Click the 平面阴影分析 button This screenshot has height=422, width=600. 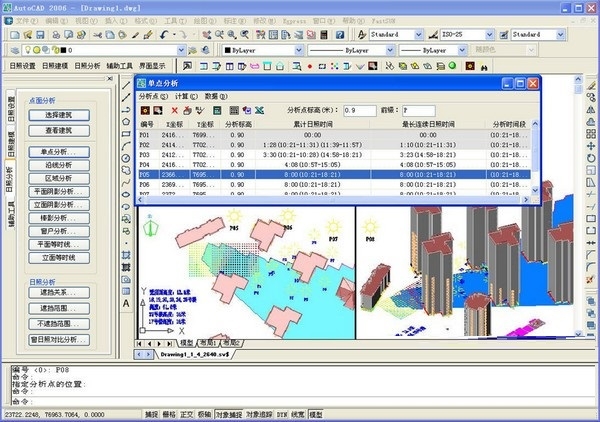point(59,192)
